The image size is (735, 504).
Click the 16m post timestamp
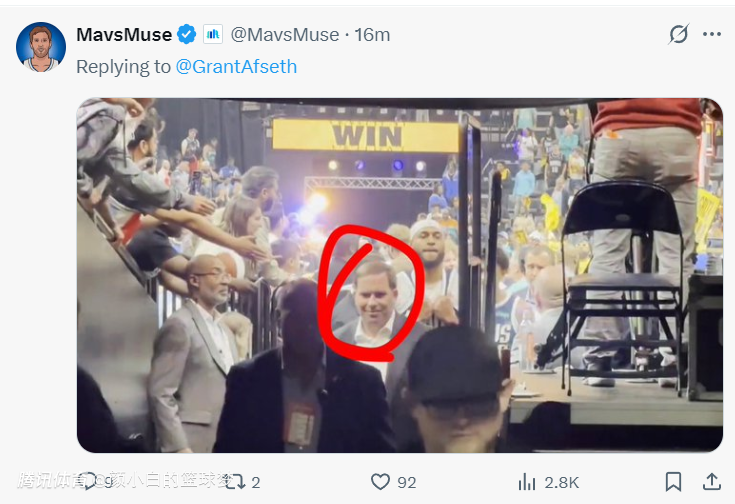(x=372, y=35)
